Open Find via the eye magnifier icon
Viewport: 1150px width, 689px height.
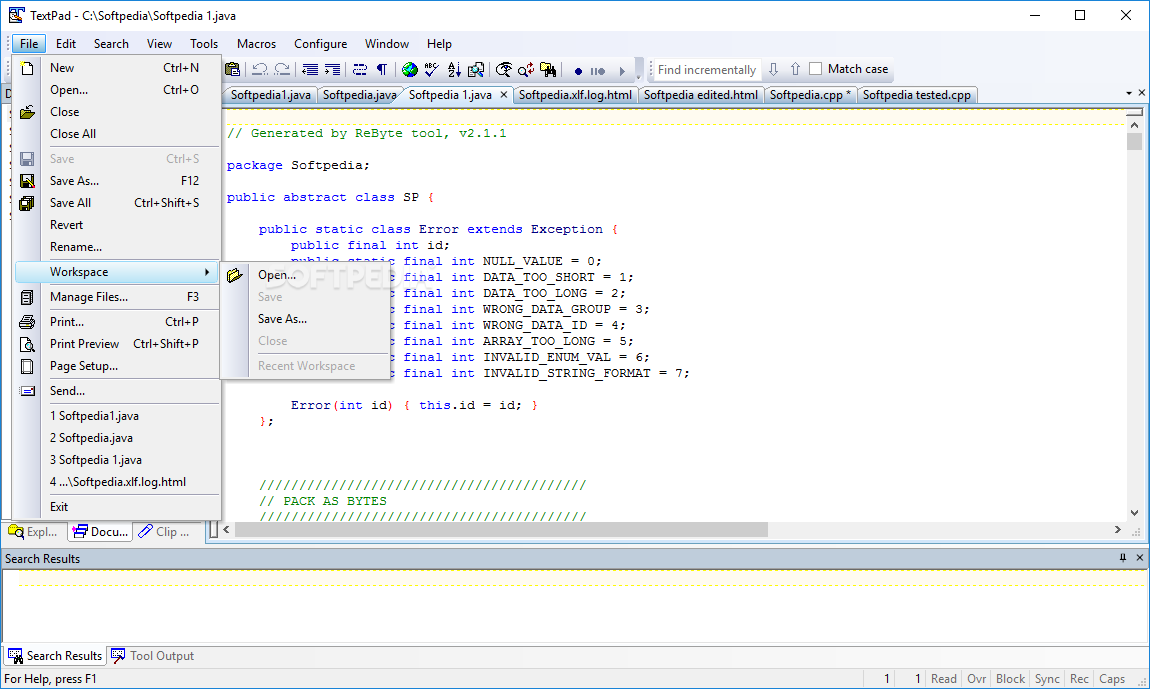[504, 69]
